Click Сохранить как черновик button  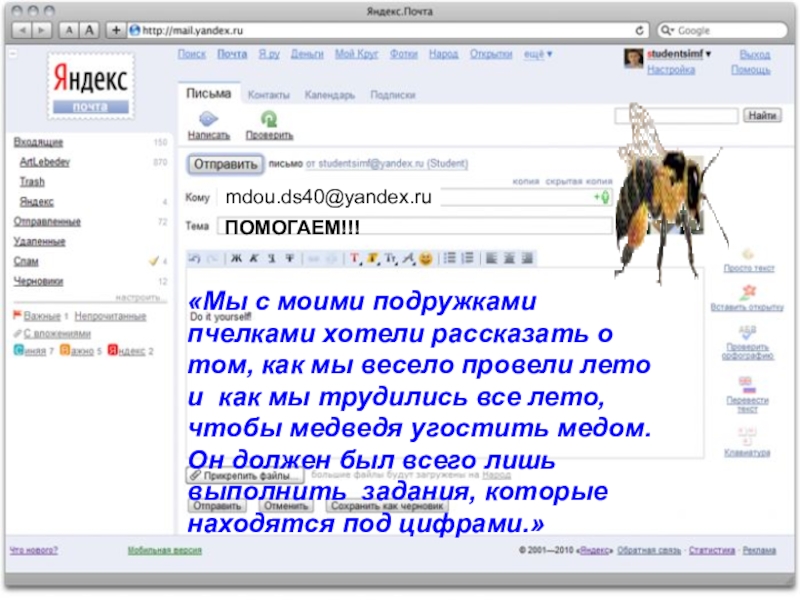click(x=387, y=506)
